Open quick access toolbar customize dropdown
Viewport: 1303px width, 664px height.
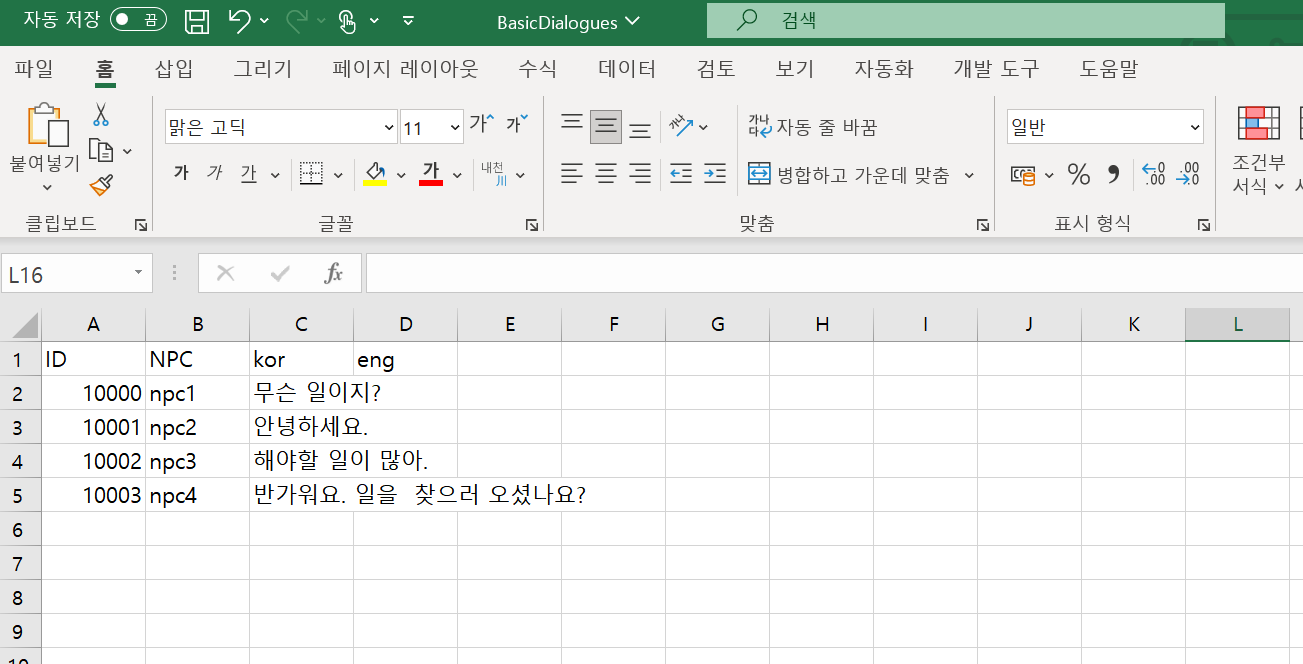click(408, 21)
